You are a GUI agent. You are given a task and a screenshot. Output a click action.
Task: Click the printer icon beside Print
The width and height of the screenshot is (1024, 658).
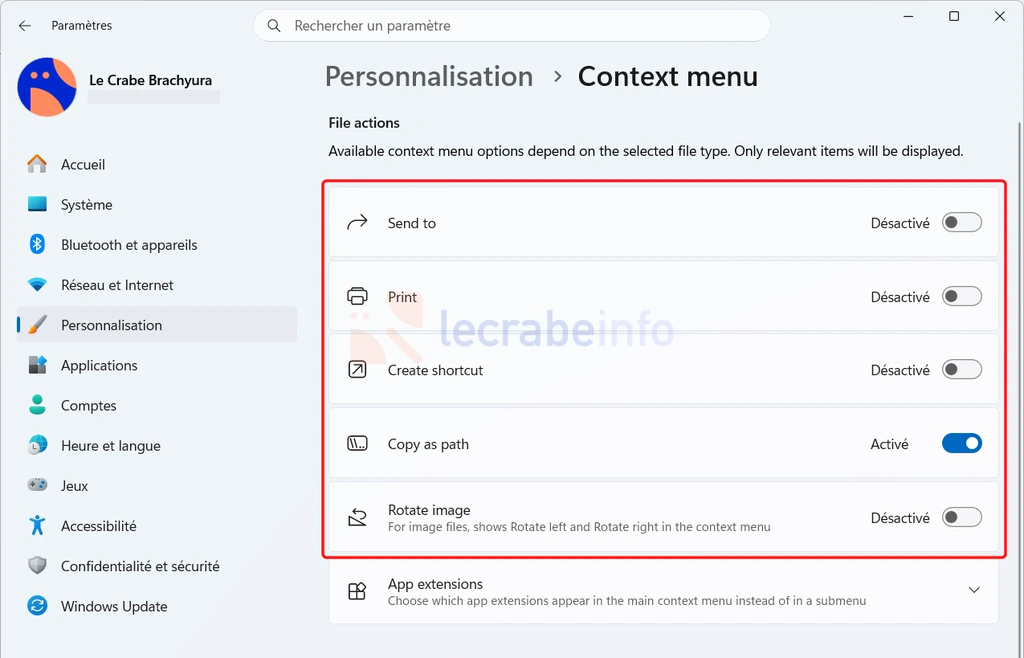[x=357, y=296]
